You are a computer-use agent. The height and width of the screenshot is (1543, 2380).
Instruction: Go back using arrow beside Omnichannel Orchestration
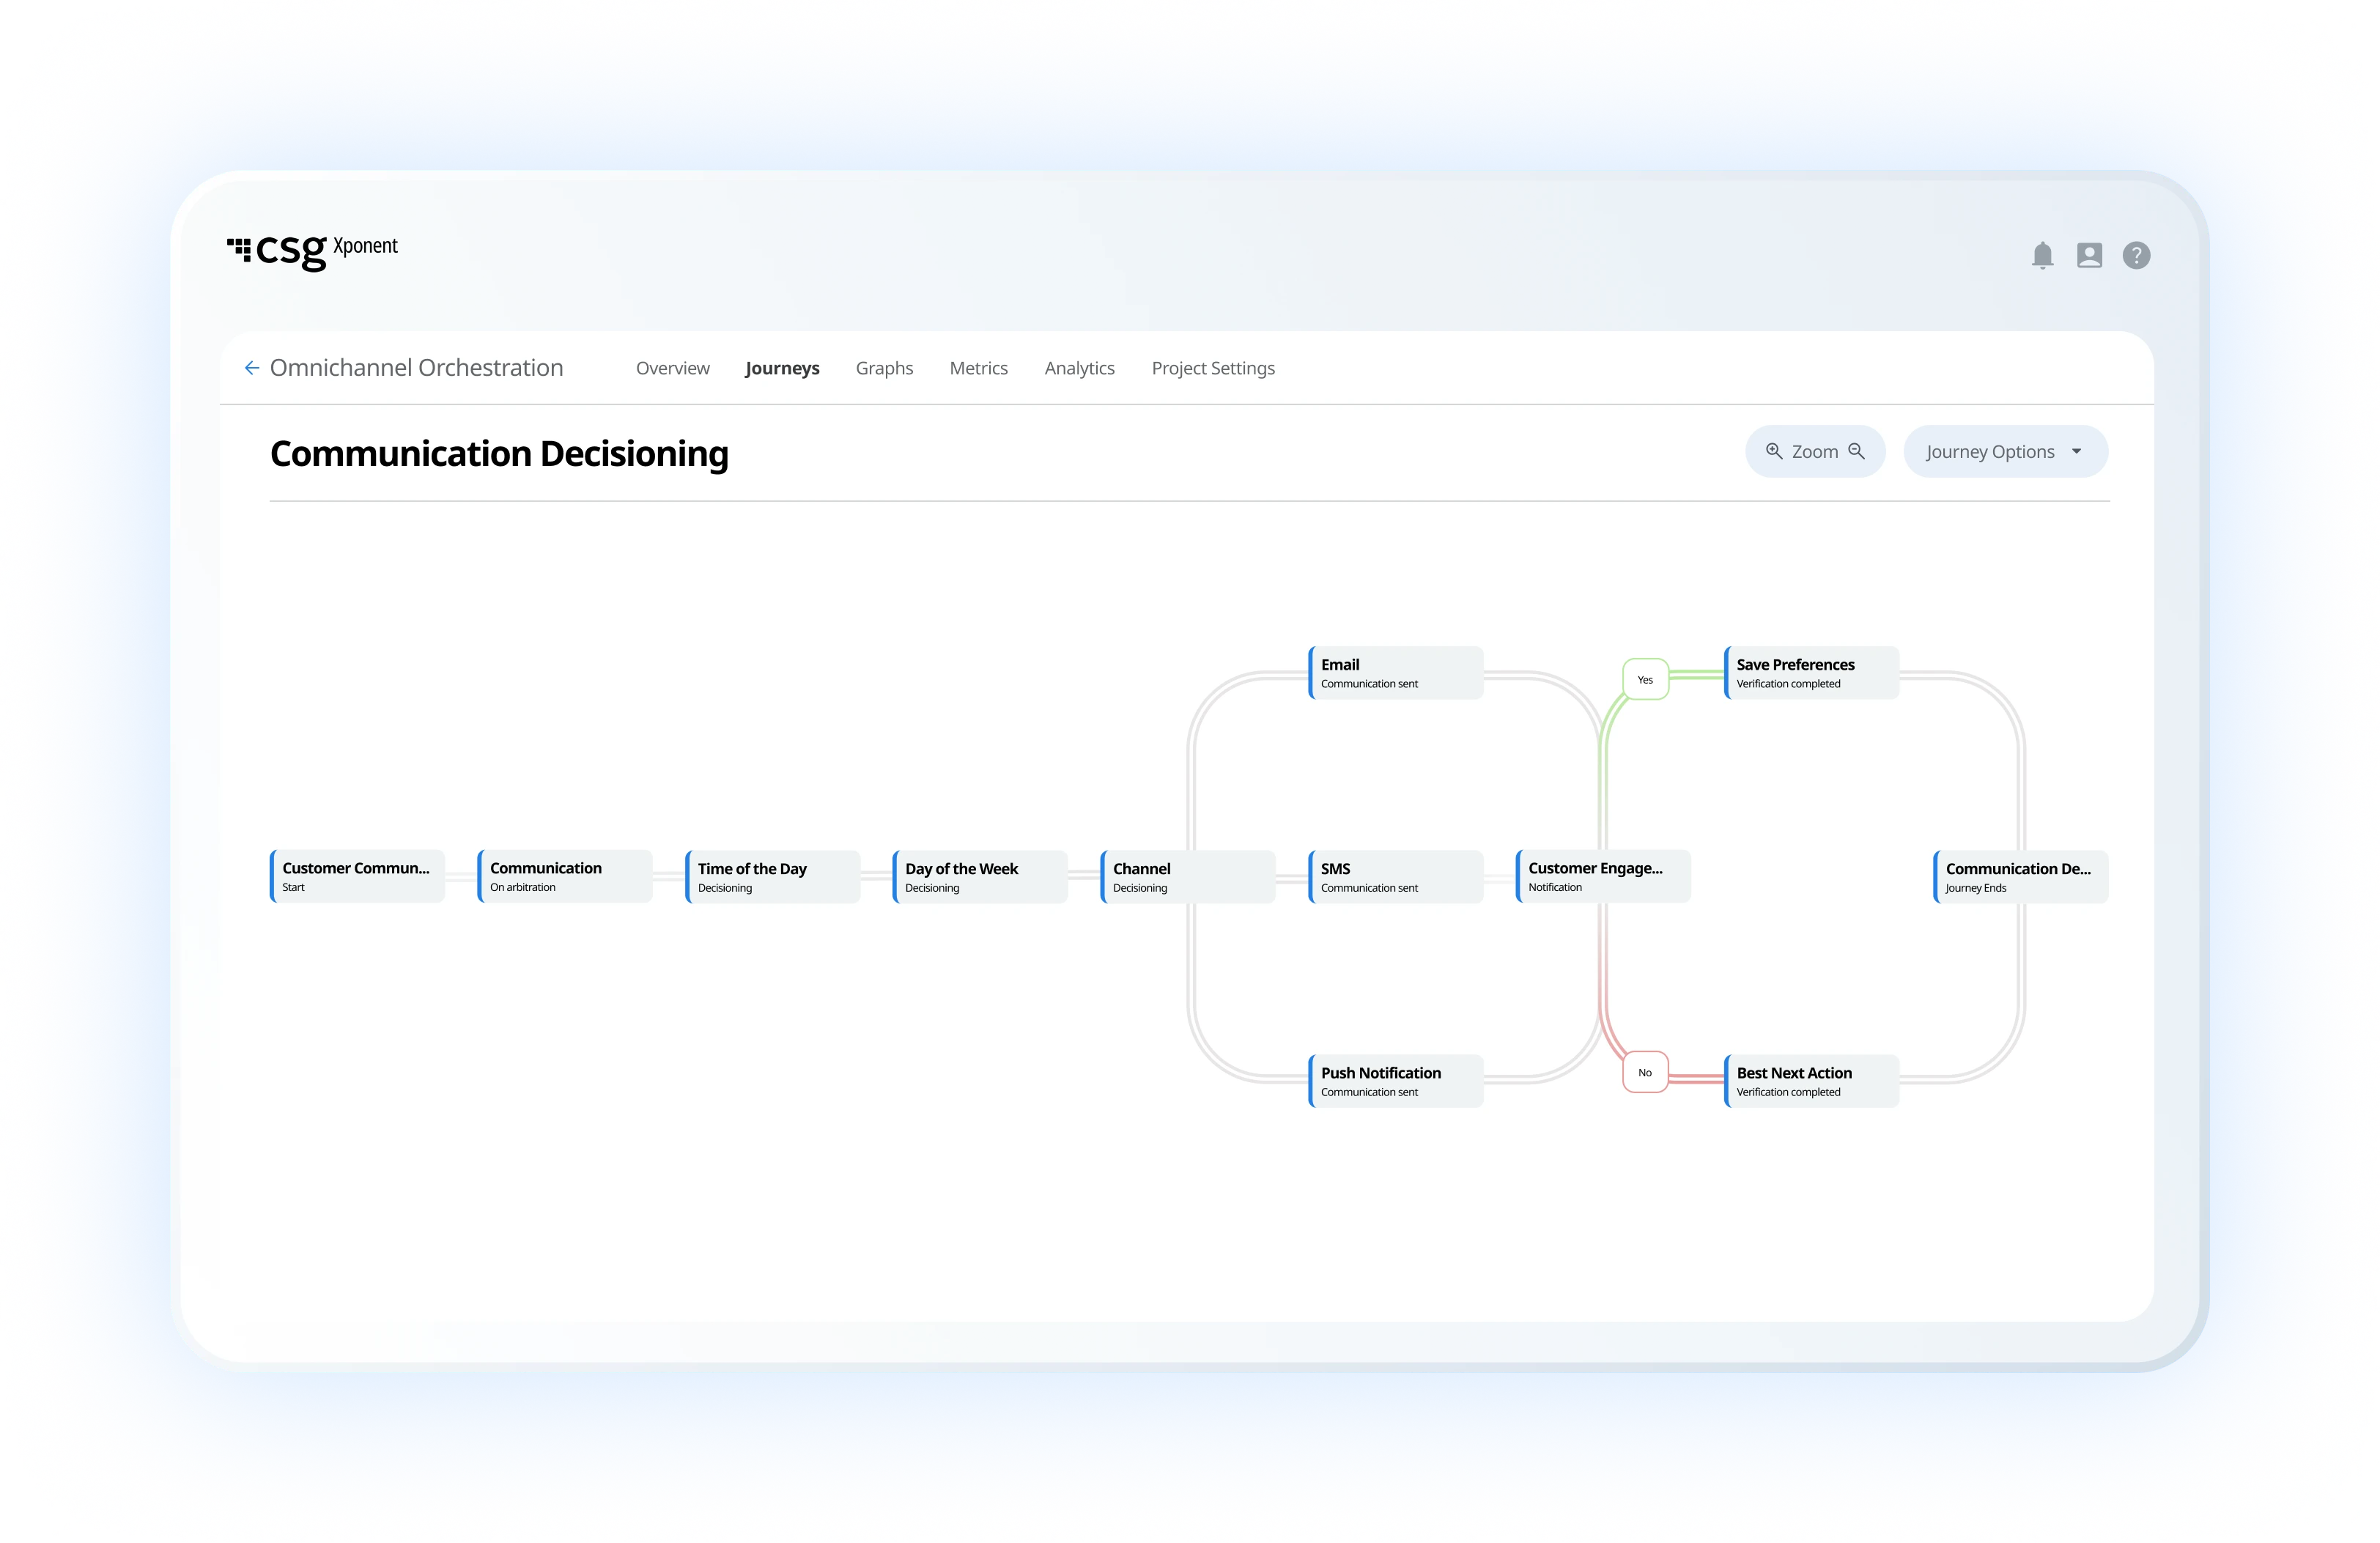click(252, 368)
